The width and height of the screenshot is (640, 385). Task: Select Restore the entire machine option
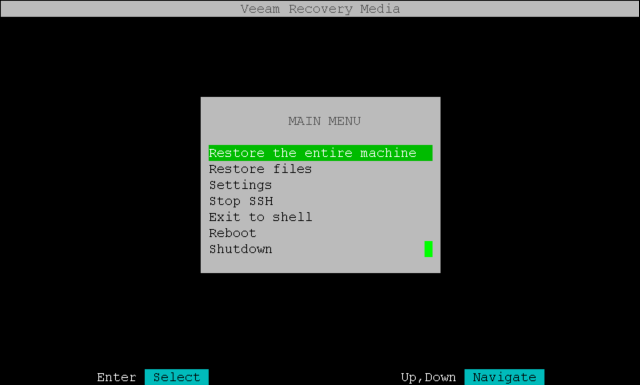(x=320, y=153)
